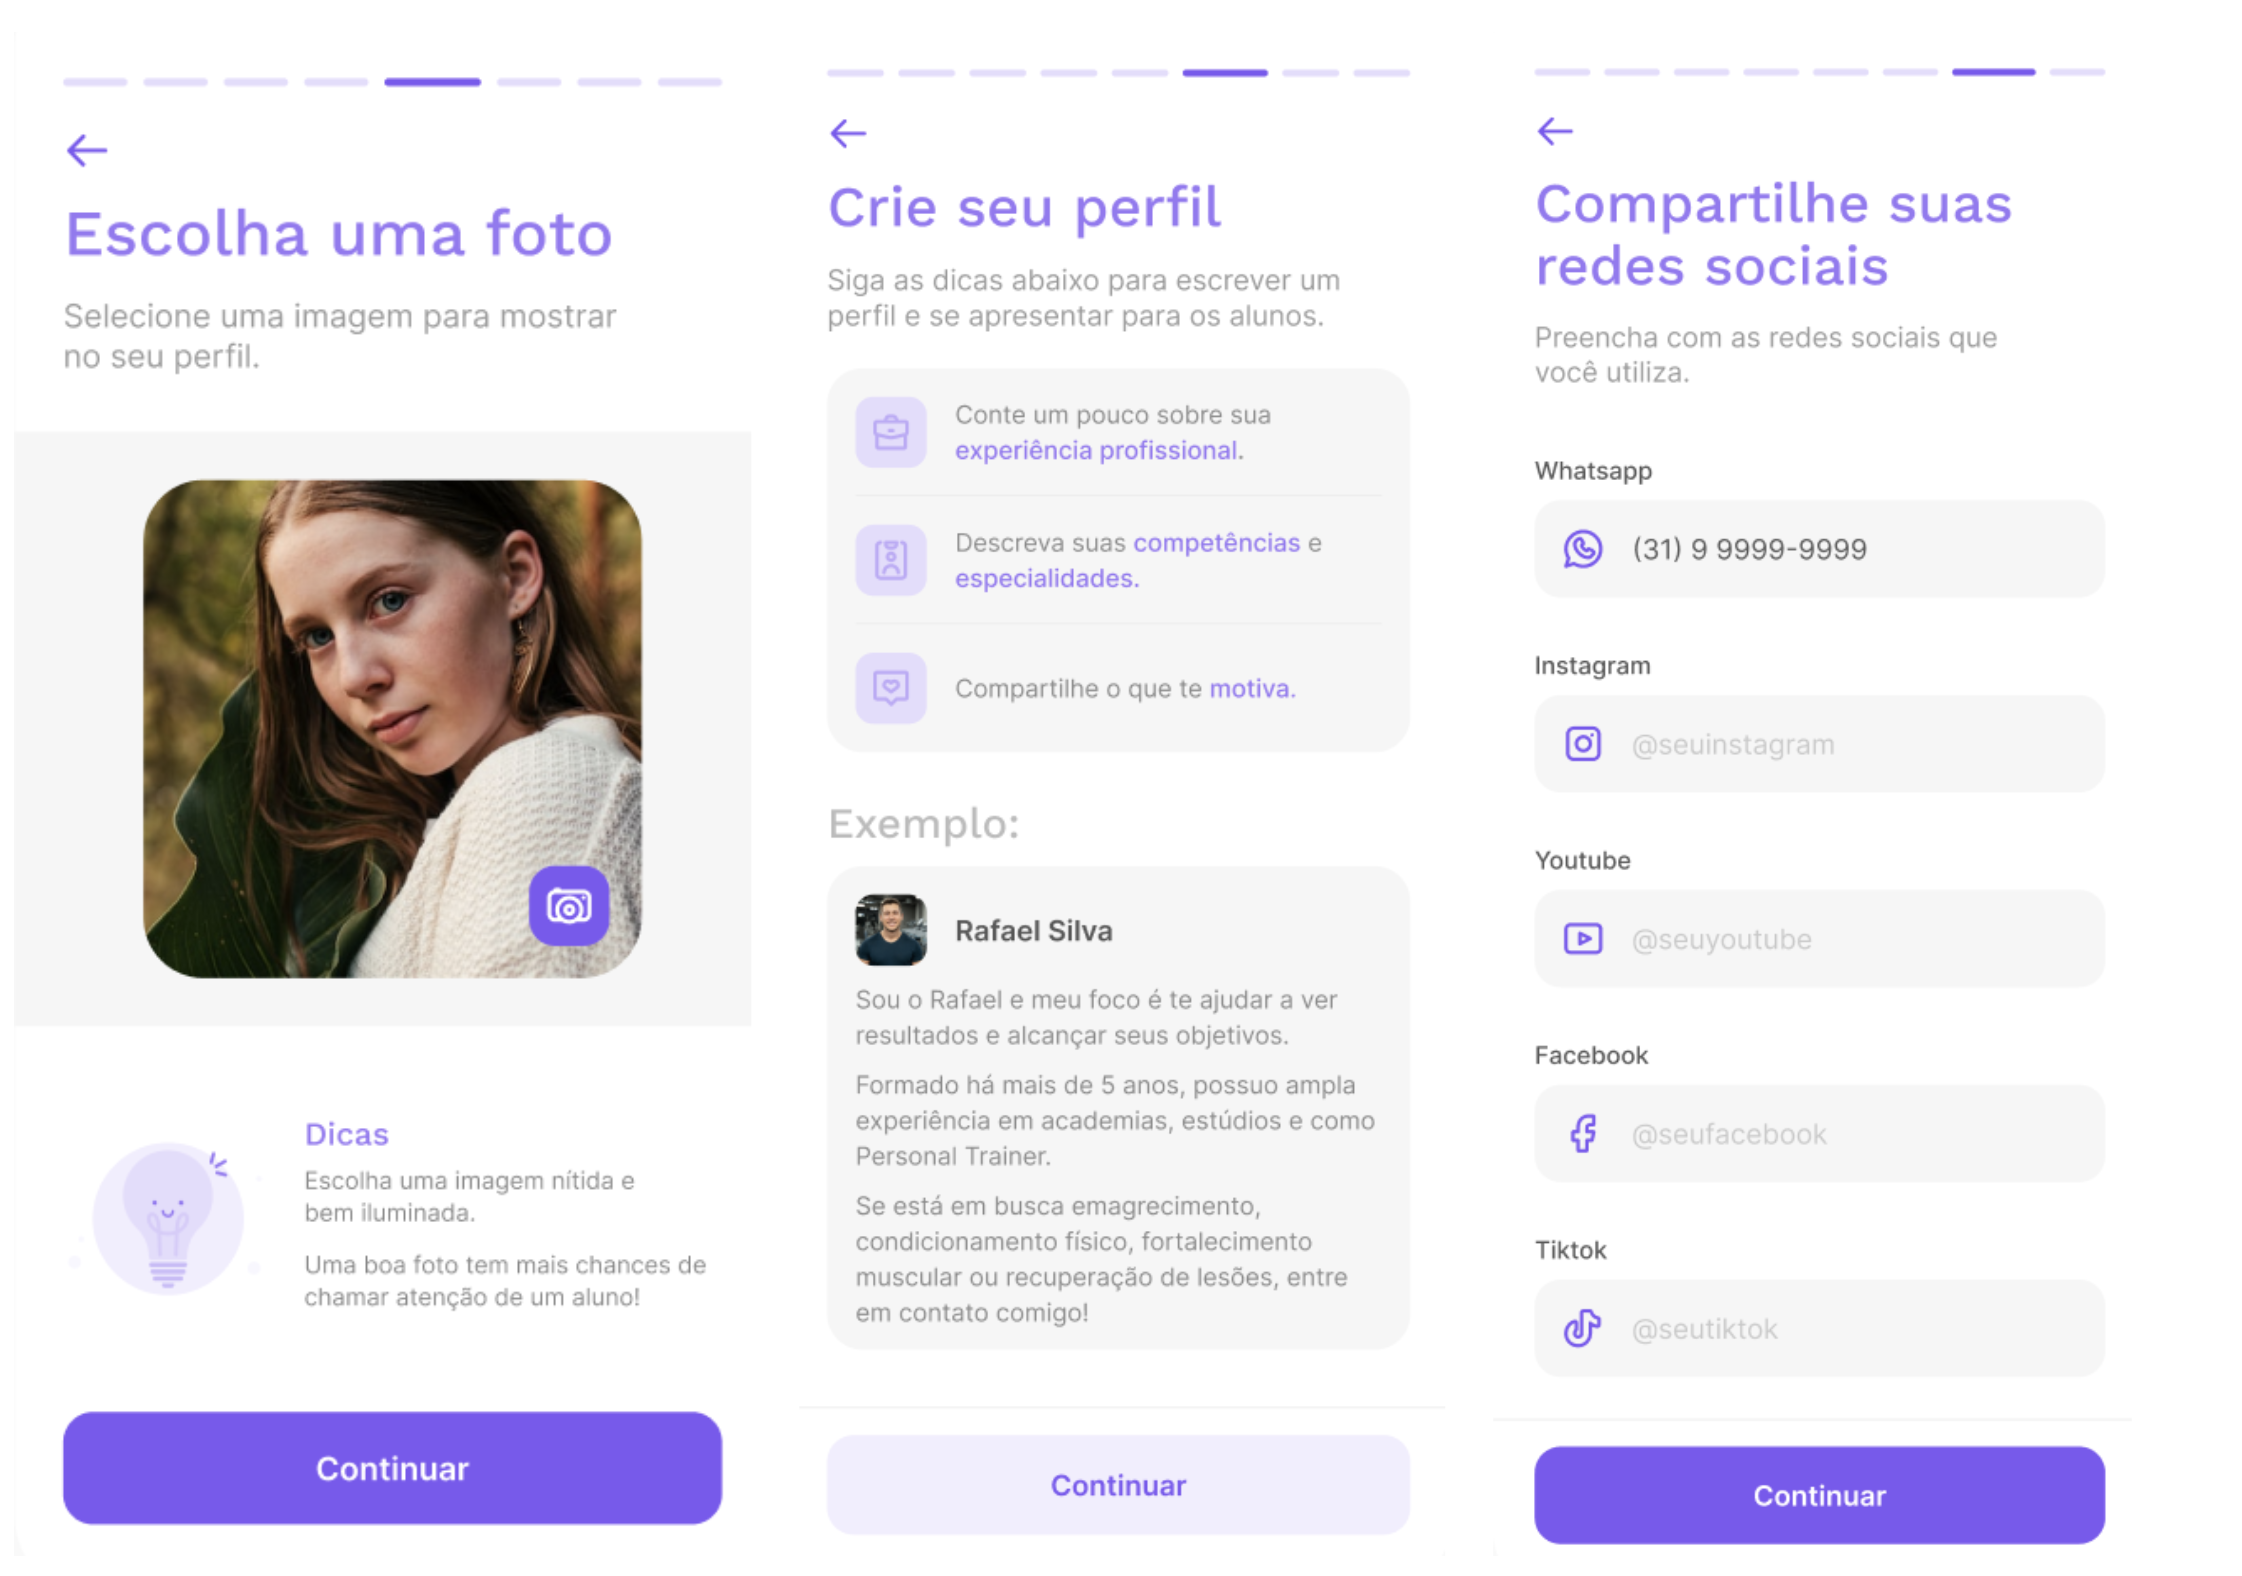The image size is (2242, 1576).
Task: Click the Whatsapp icon in phone field
Action: tap(1582, 549)
